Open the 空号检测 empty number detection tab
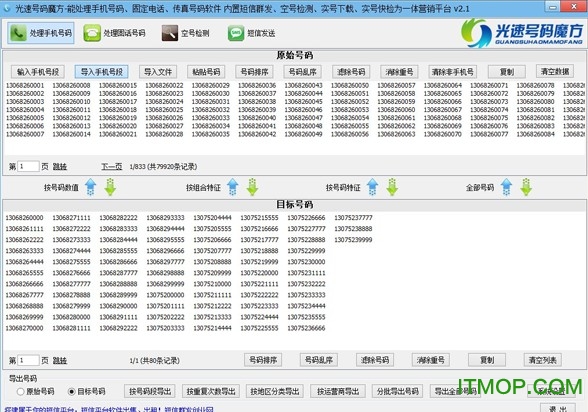 tap(186, 33)
